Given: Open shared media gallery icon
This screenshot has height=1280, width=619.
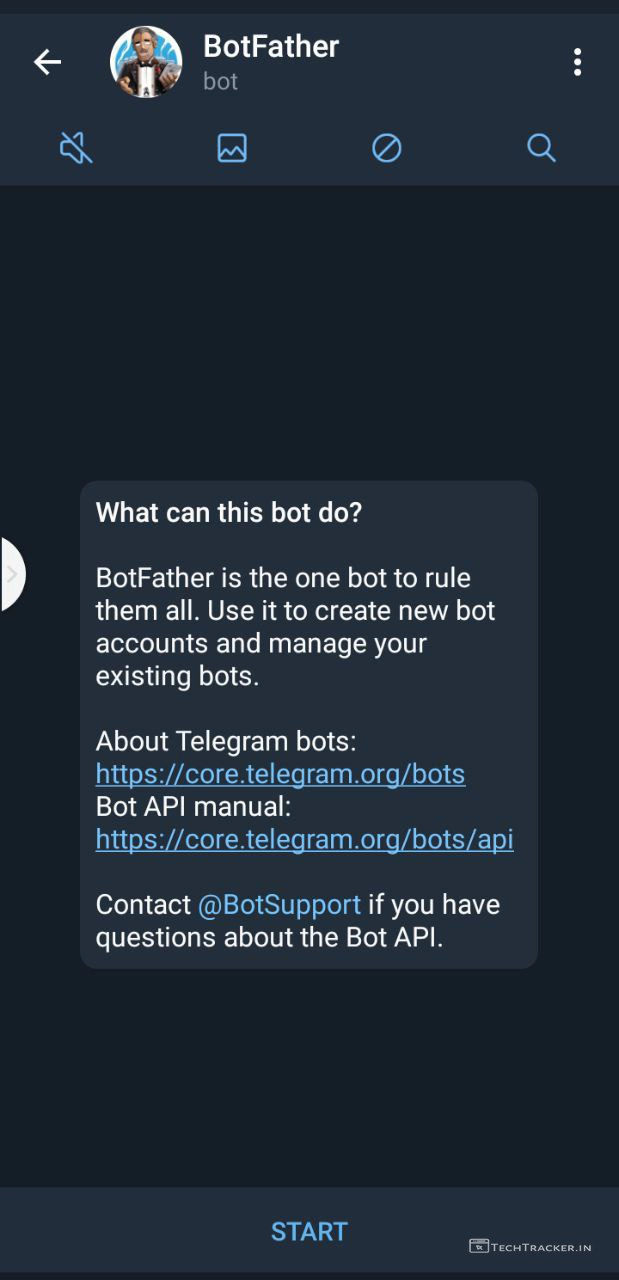Looking at the screenshot, I should point(232,149).
